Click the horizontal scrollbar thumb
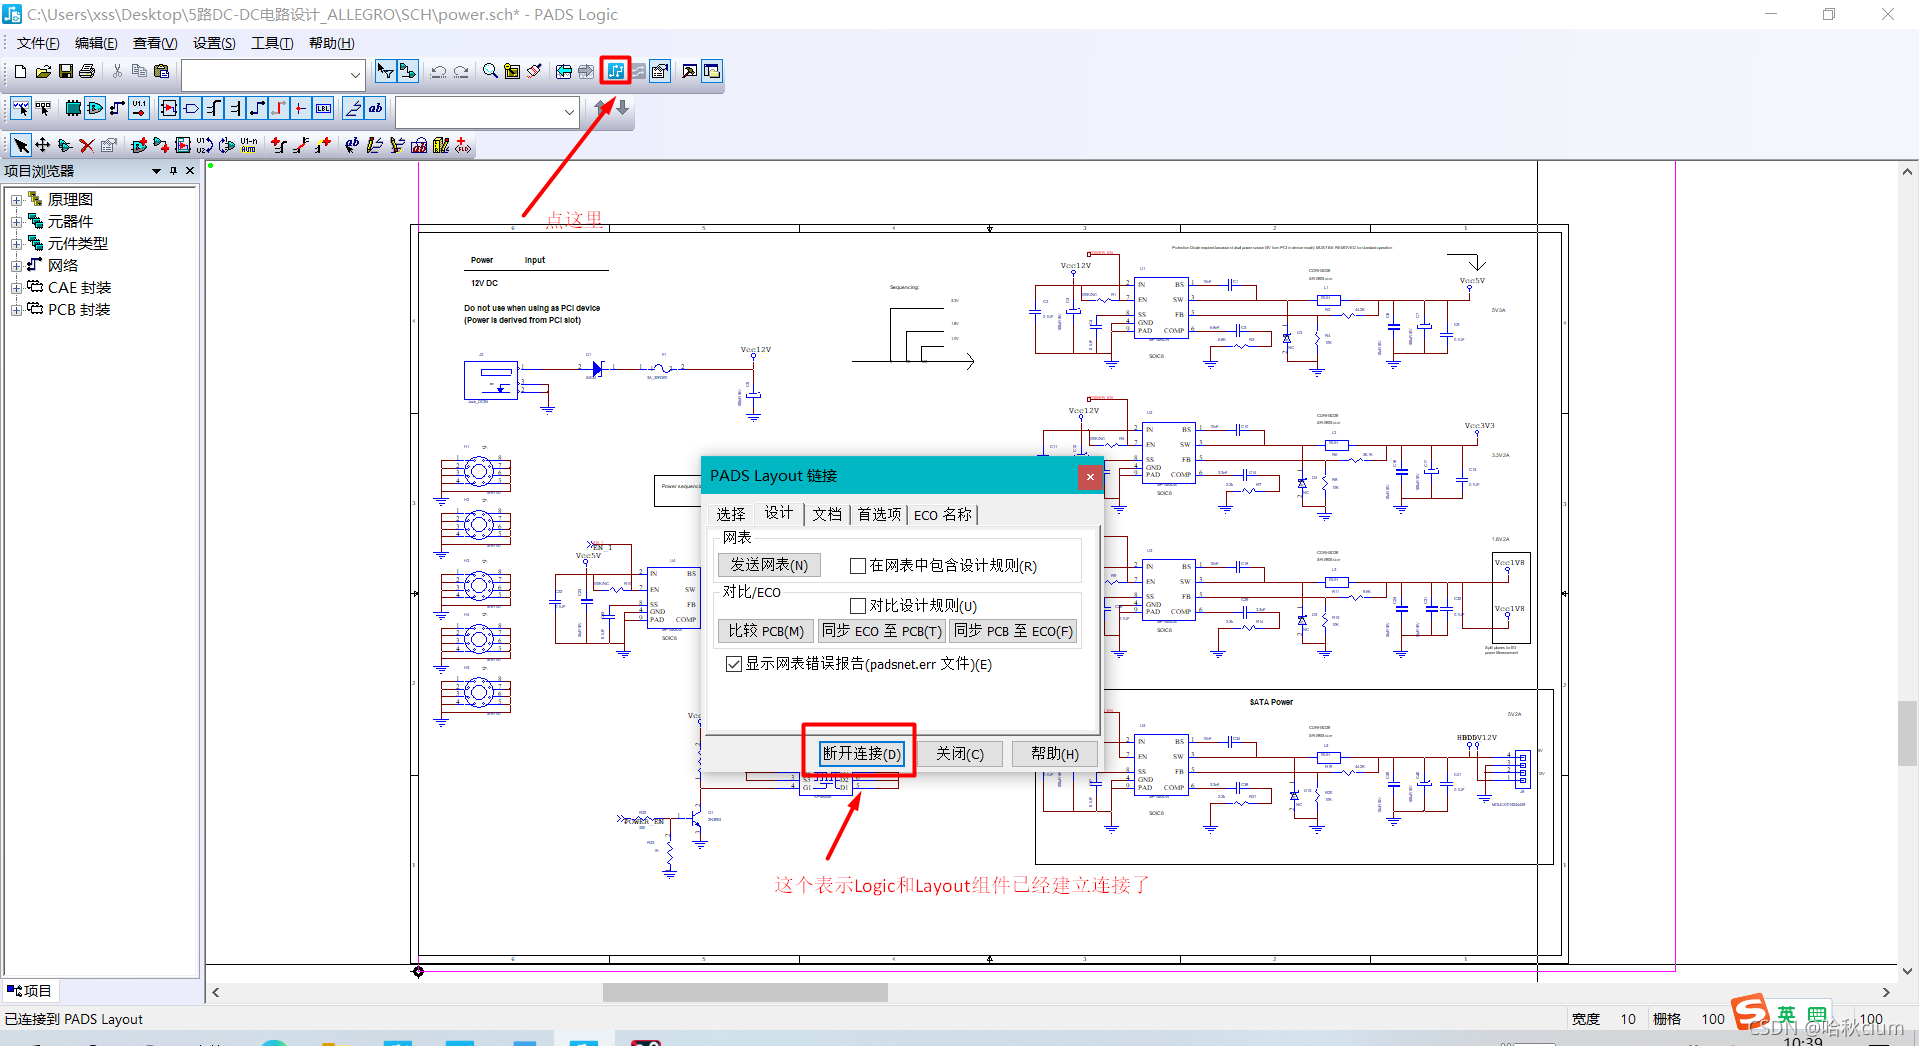Screen dimensions: 1919x1046 (745, 992)
